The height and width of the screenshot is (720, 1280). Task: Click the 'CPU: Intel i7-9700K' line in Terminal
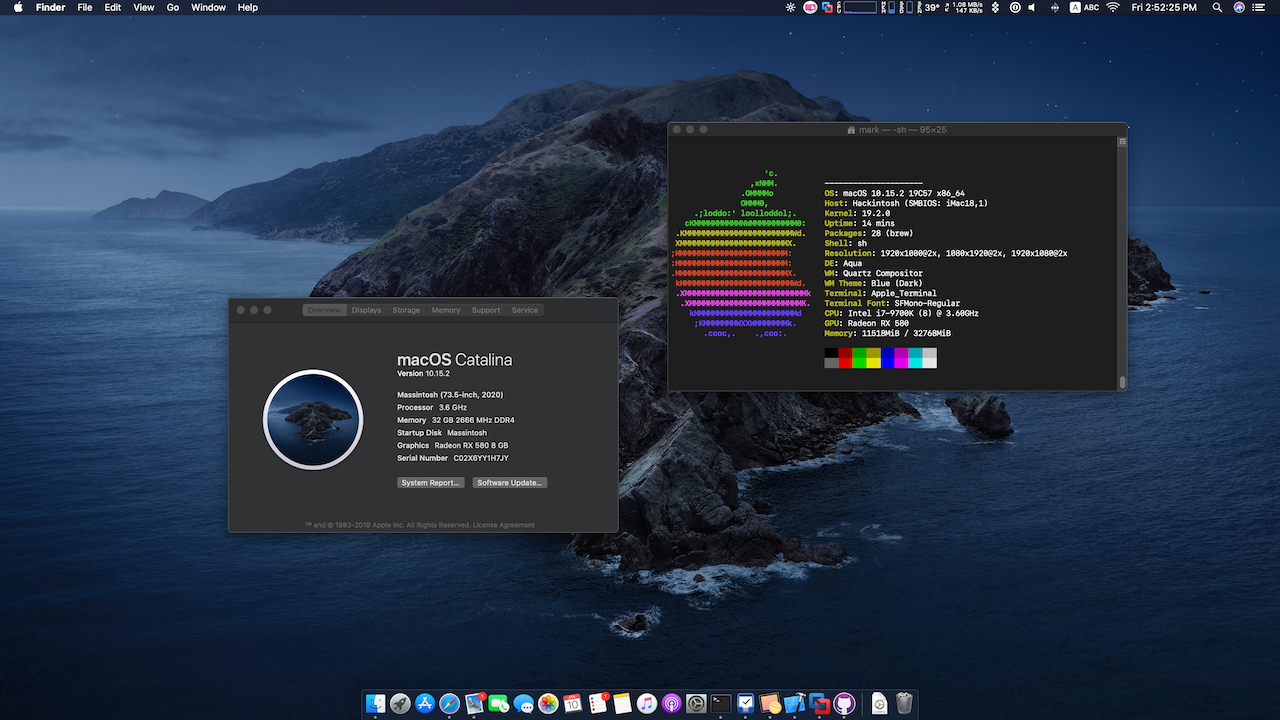[x=901, y=313]
